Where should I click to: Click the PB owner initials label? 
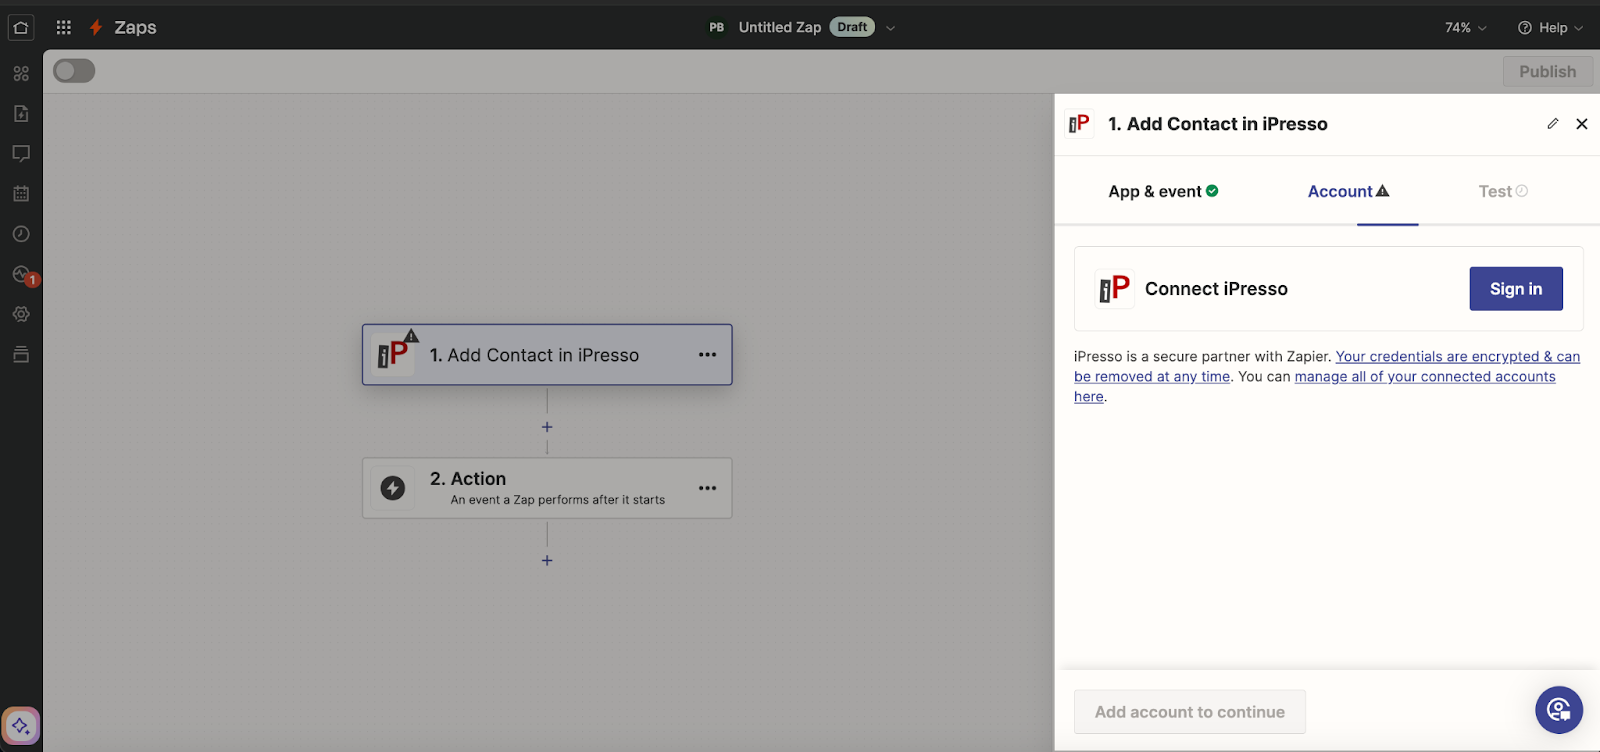(x=717, y=28)
